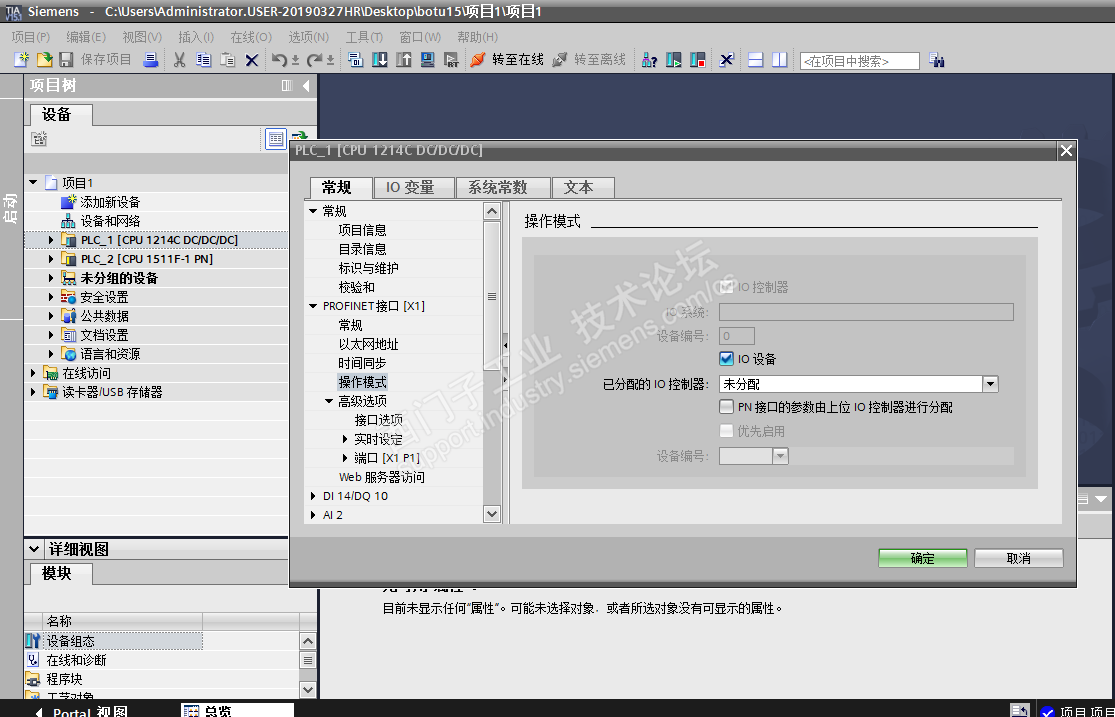Open the 工具(T) menu

(x=364, y=37)
